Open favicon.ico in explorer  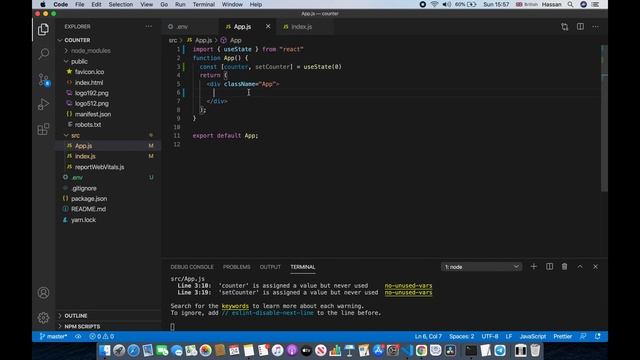89,72
